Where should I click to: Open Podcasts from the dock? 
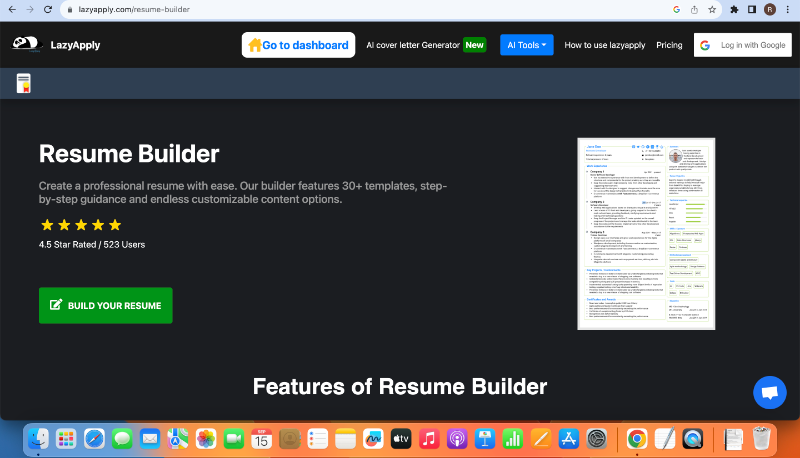click(457, 439)
